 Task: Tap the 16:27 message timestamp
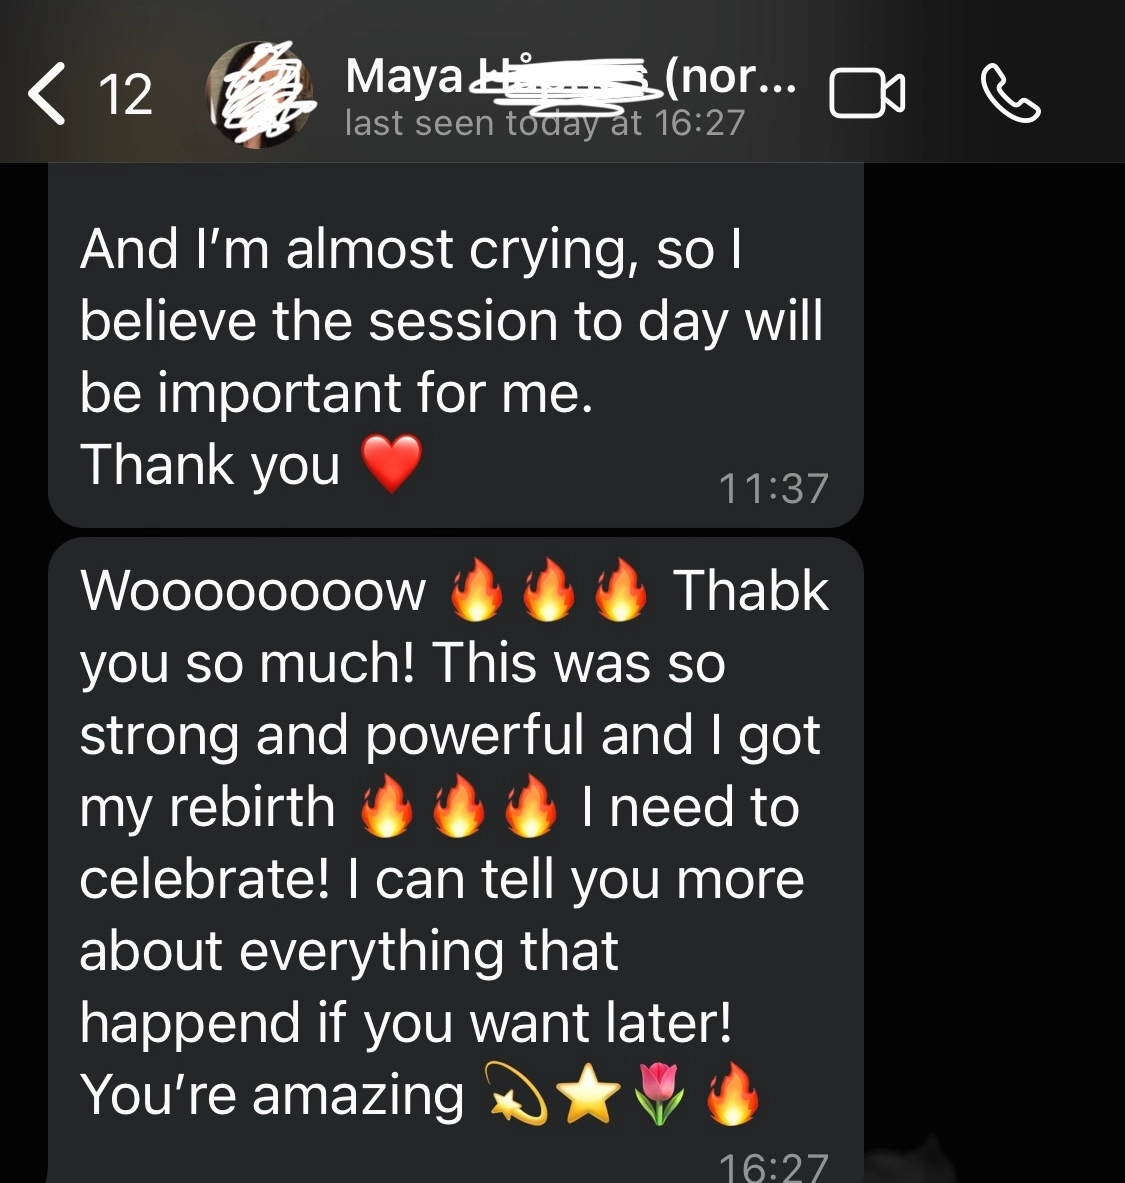[x=774, y=1166]
